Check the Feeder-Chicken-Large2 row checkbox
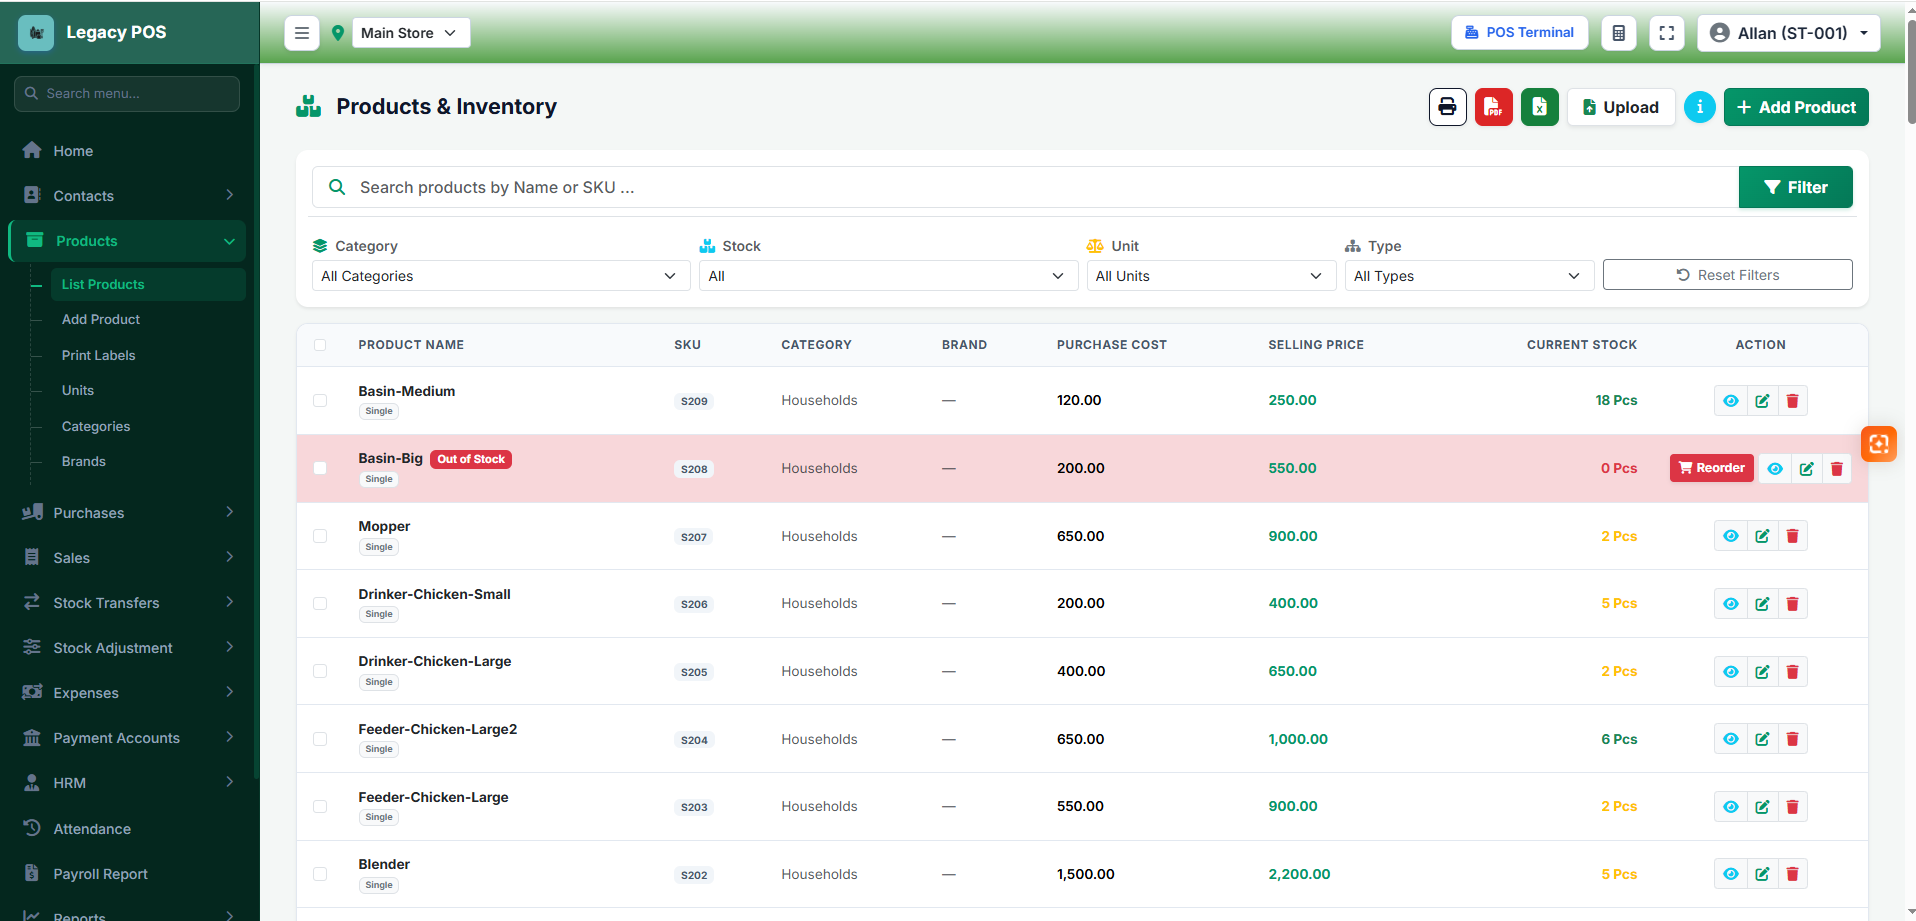This screenshot has width=1916, height=921. click(x=320, y=739)
